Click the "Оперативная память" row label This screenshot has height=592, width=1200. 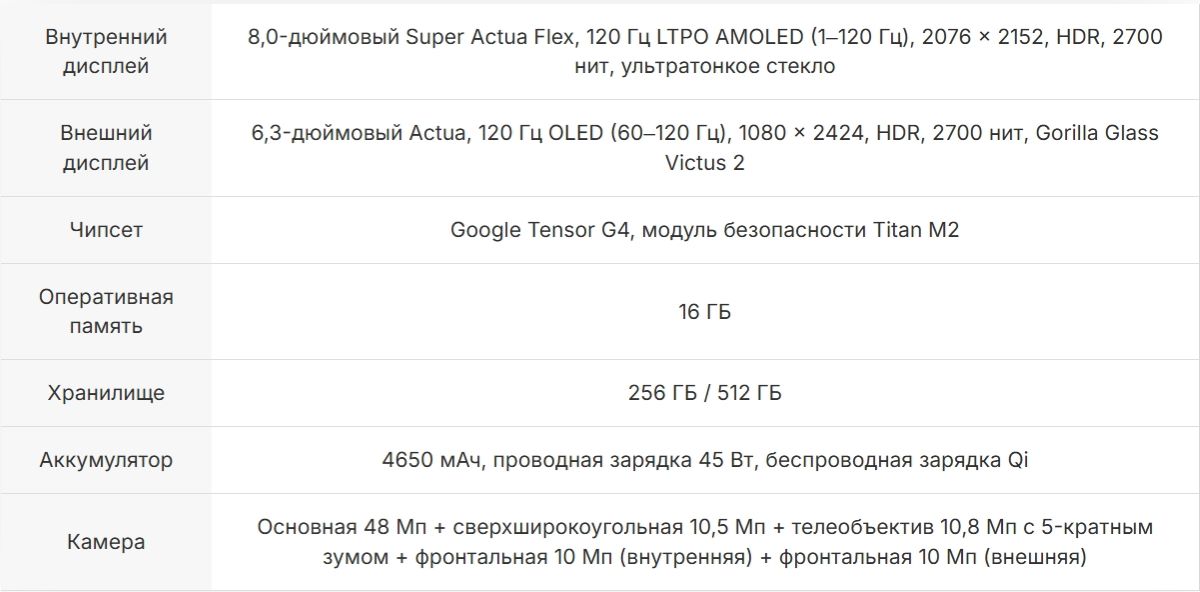106,311
